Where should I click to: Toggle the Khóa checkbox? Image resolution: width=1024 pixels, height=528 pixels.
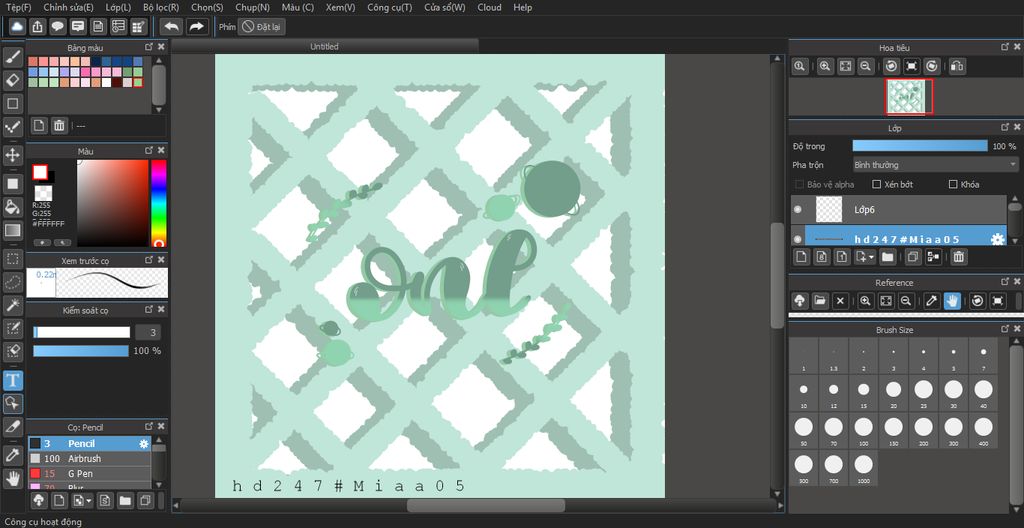pyautogui.click(x=953, y=184)
